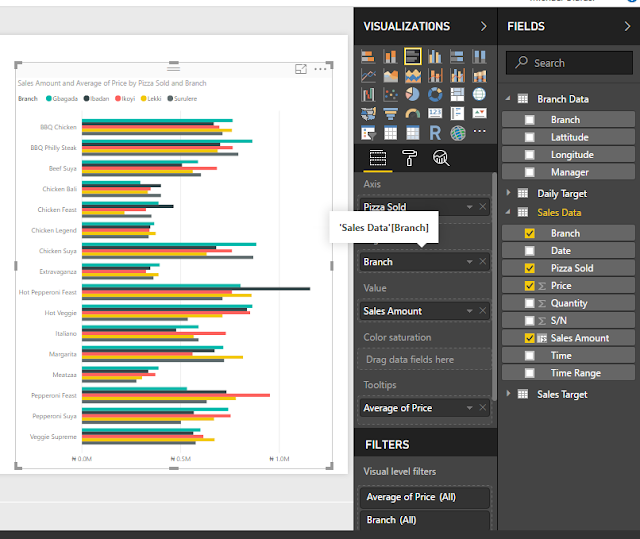Remove Average of Price from Tooltips
This screenshot has width=640, height=539.
[482, 408]
